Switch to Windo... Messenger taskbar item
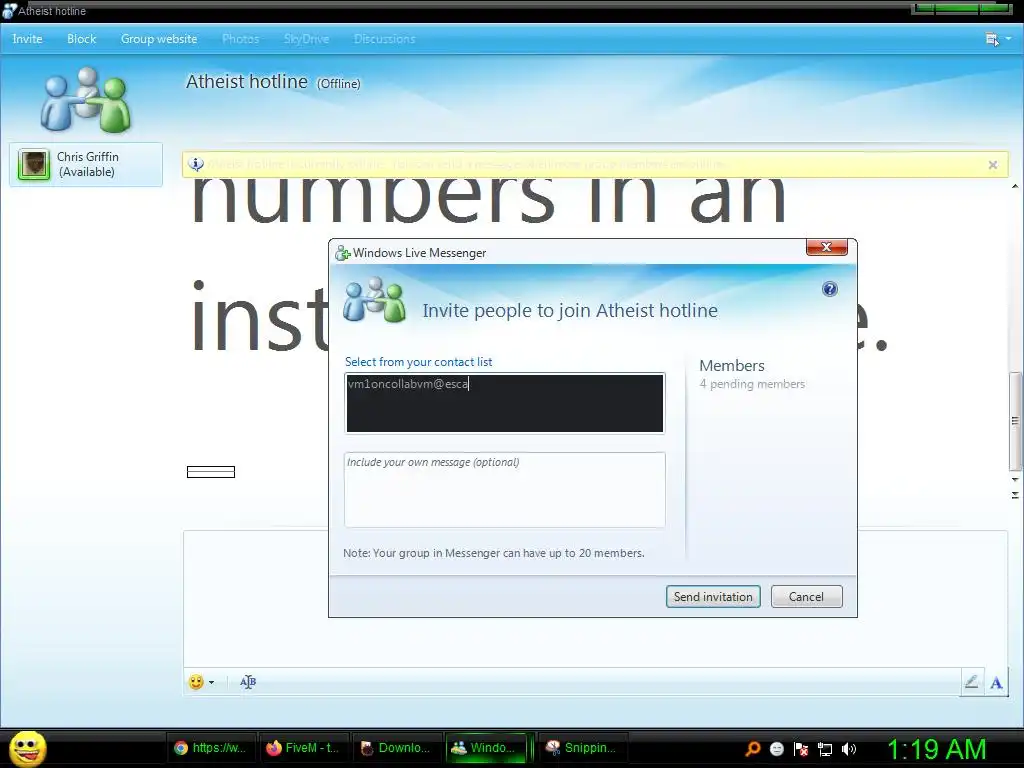The width and height of the screenshot is (1024, 768). click(487, 748)
